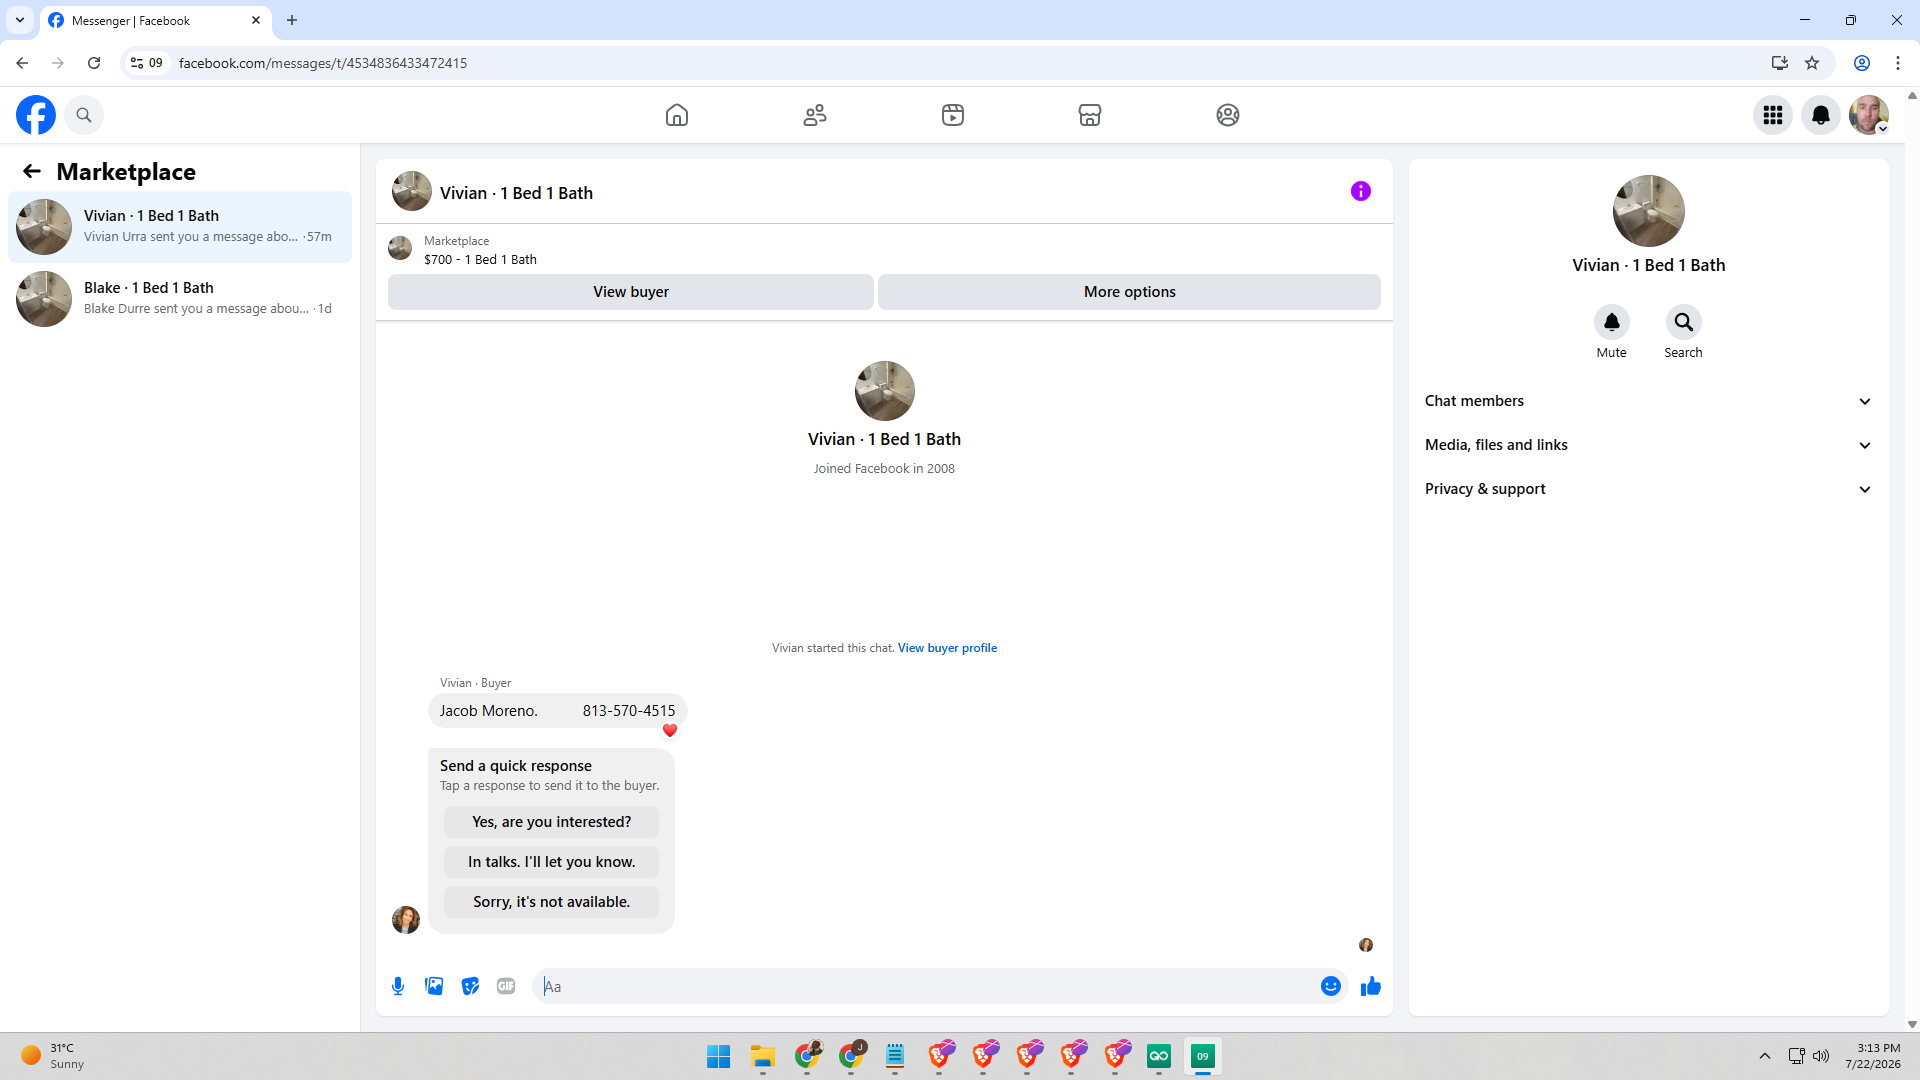This screenshot has width=1920, height=1080.
Task: Open Chrome profile icon
Action: pos(1862,63)
